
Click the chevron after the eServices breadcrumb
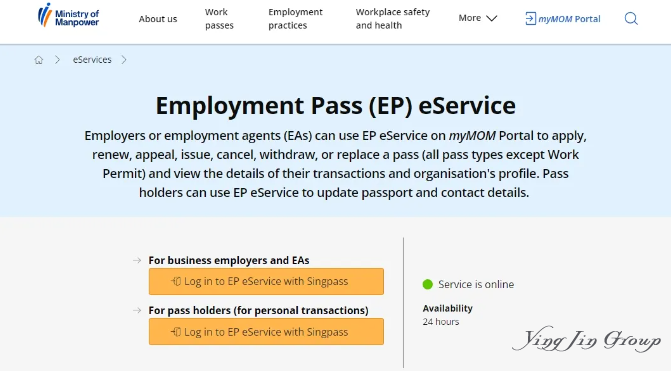124,60
